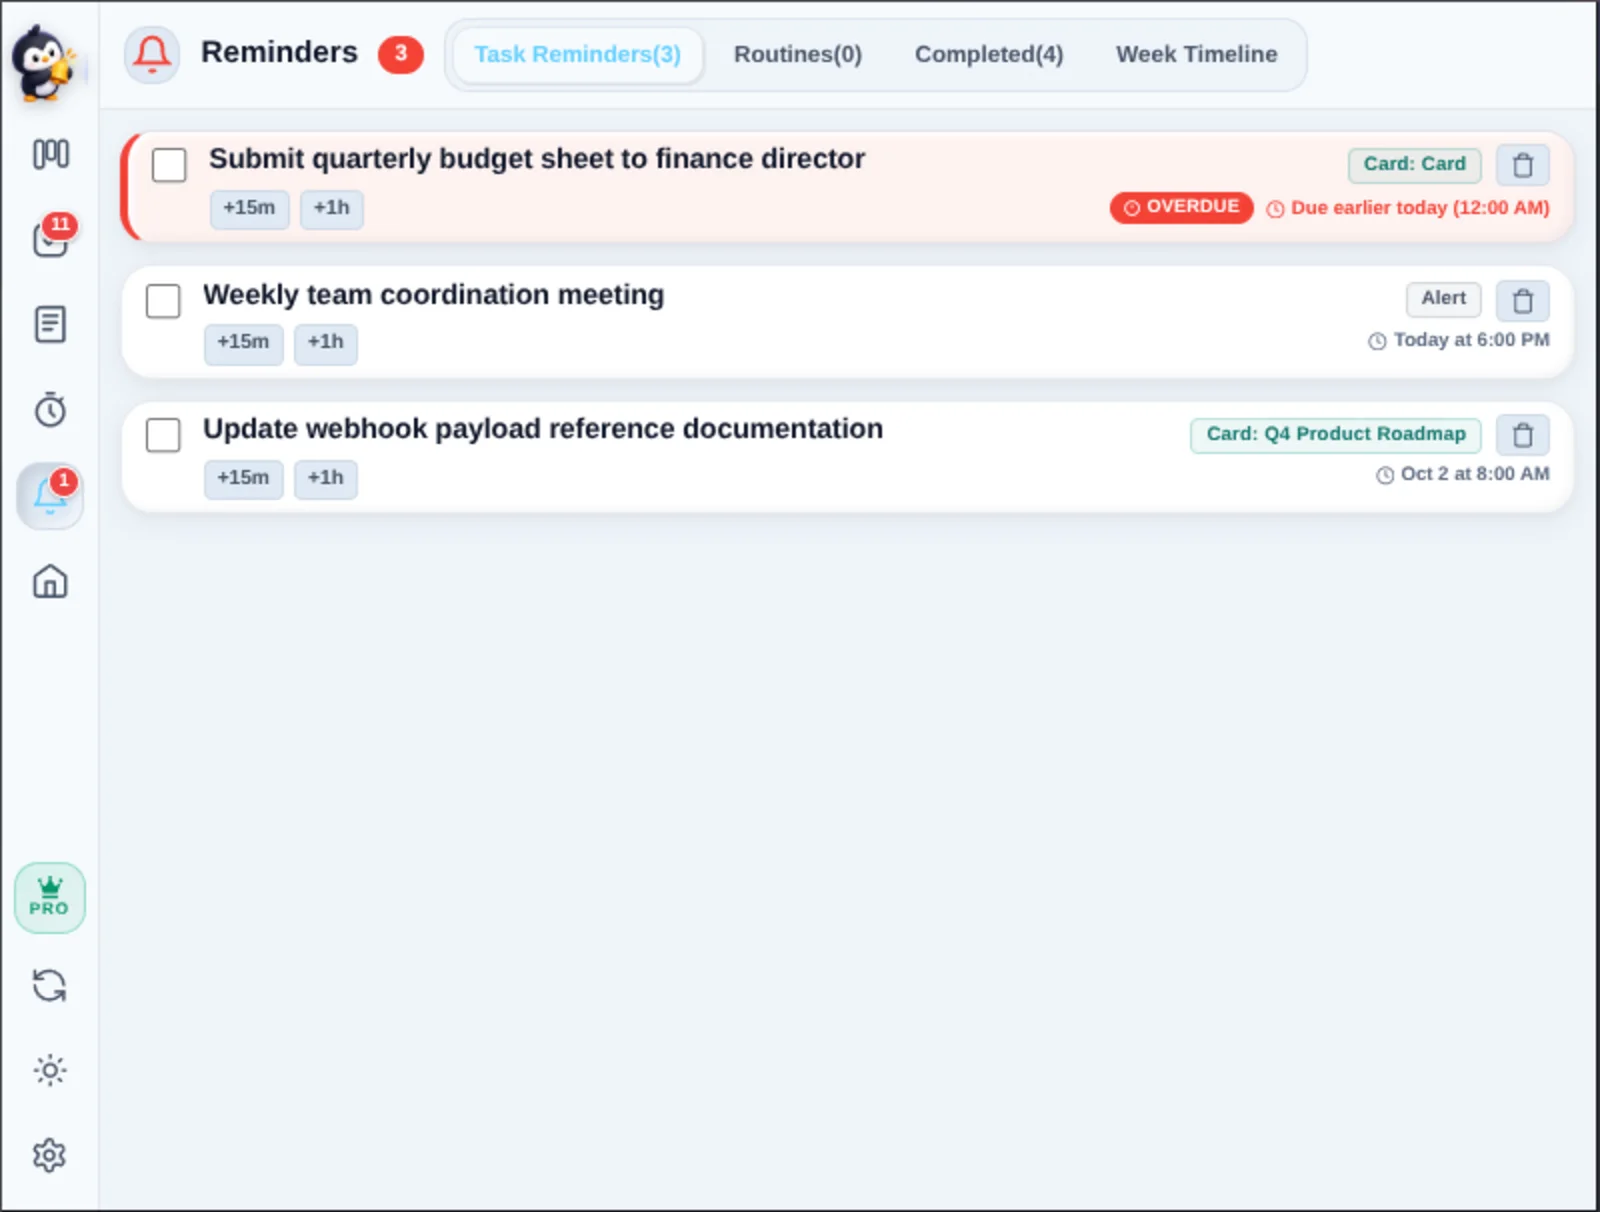Snooze budget sheet reminder by +1h
This screenshot has height=1212, width=1600.
click(x=332, y=209)
